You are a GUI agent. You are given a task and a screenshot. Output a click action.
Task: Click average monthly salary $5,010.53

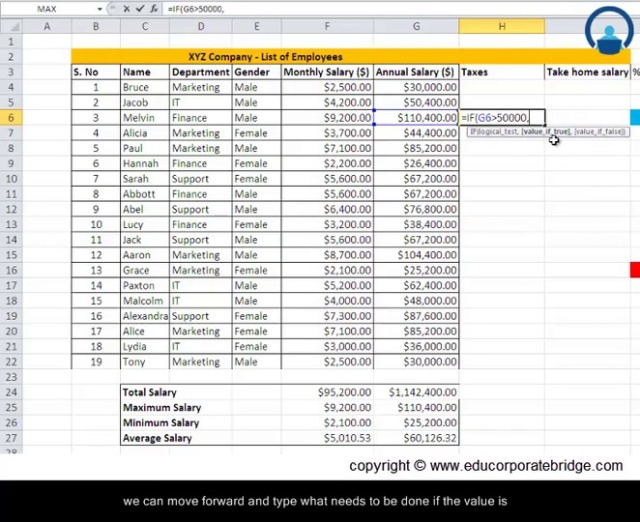pos(327,438)
